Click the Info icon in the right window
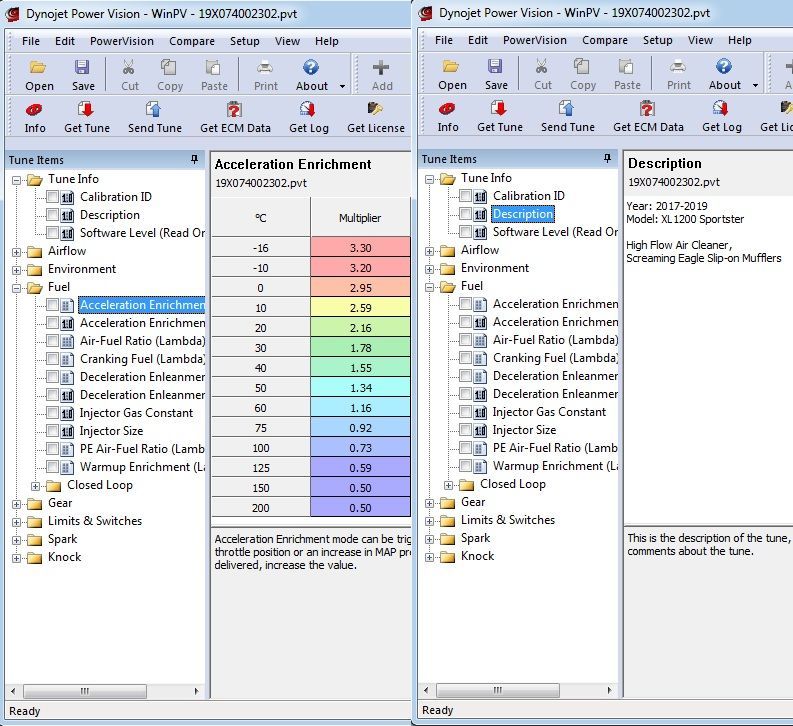Viewport: 793px width, 726px height. (x=448, y=116)
